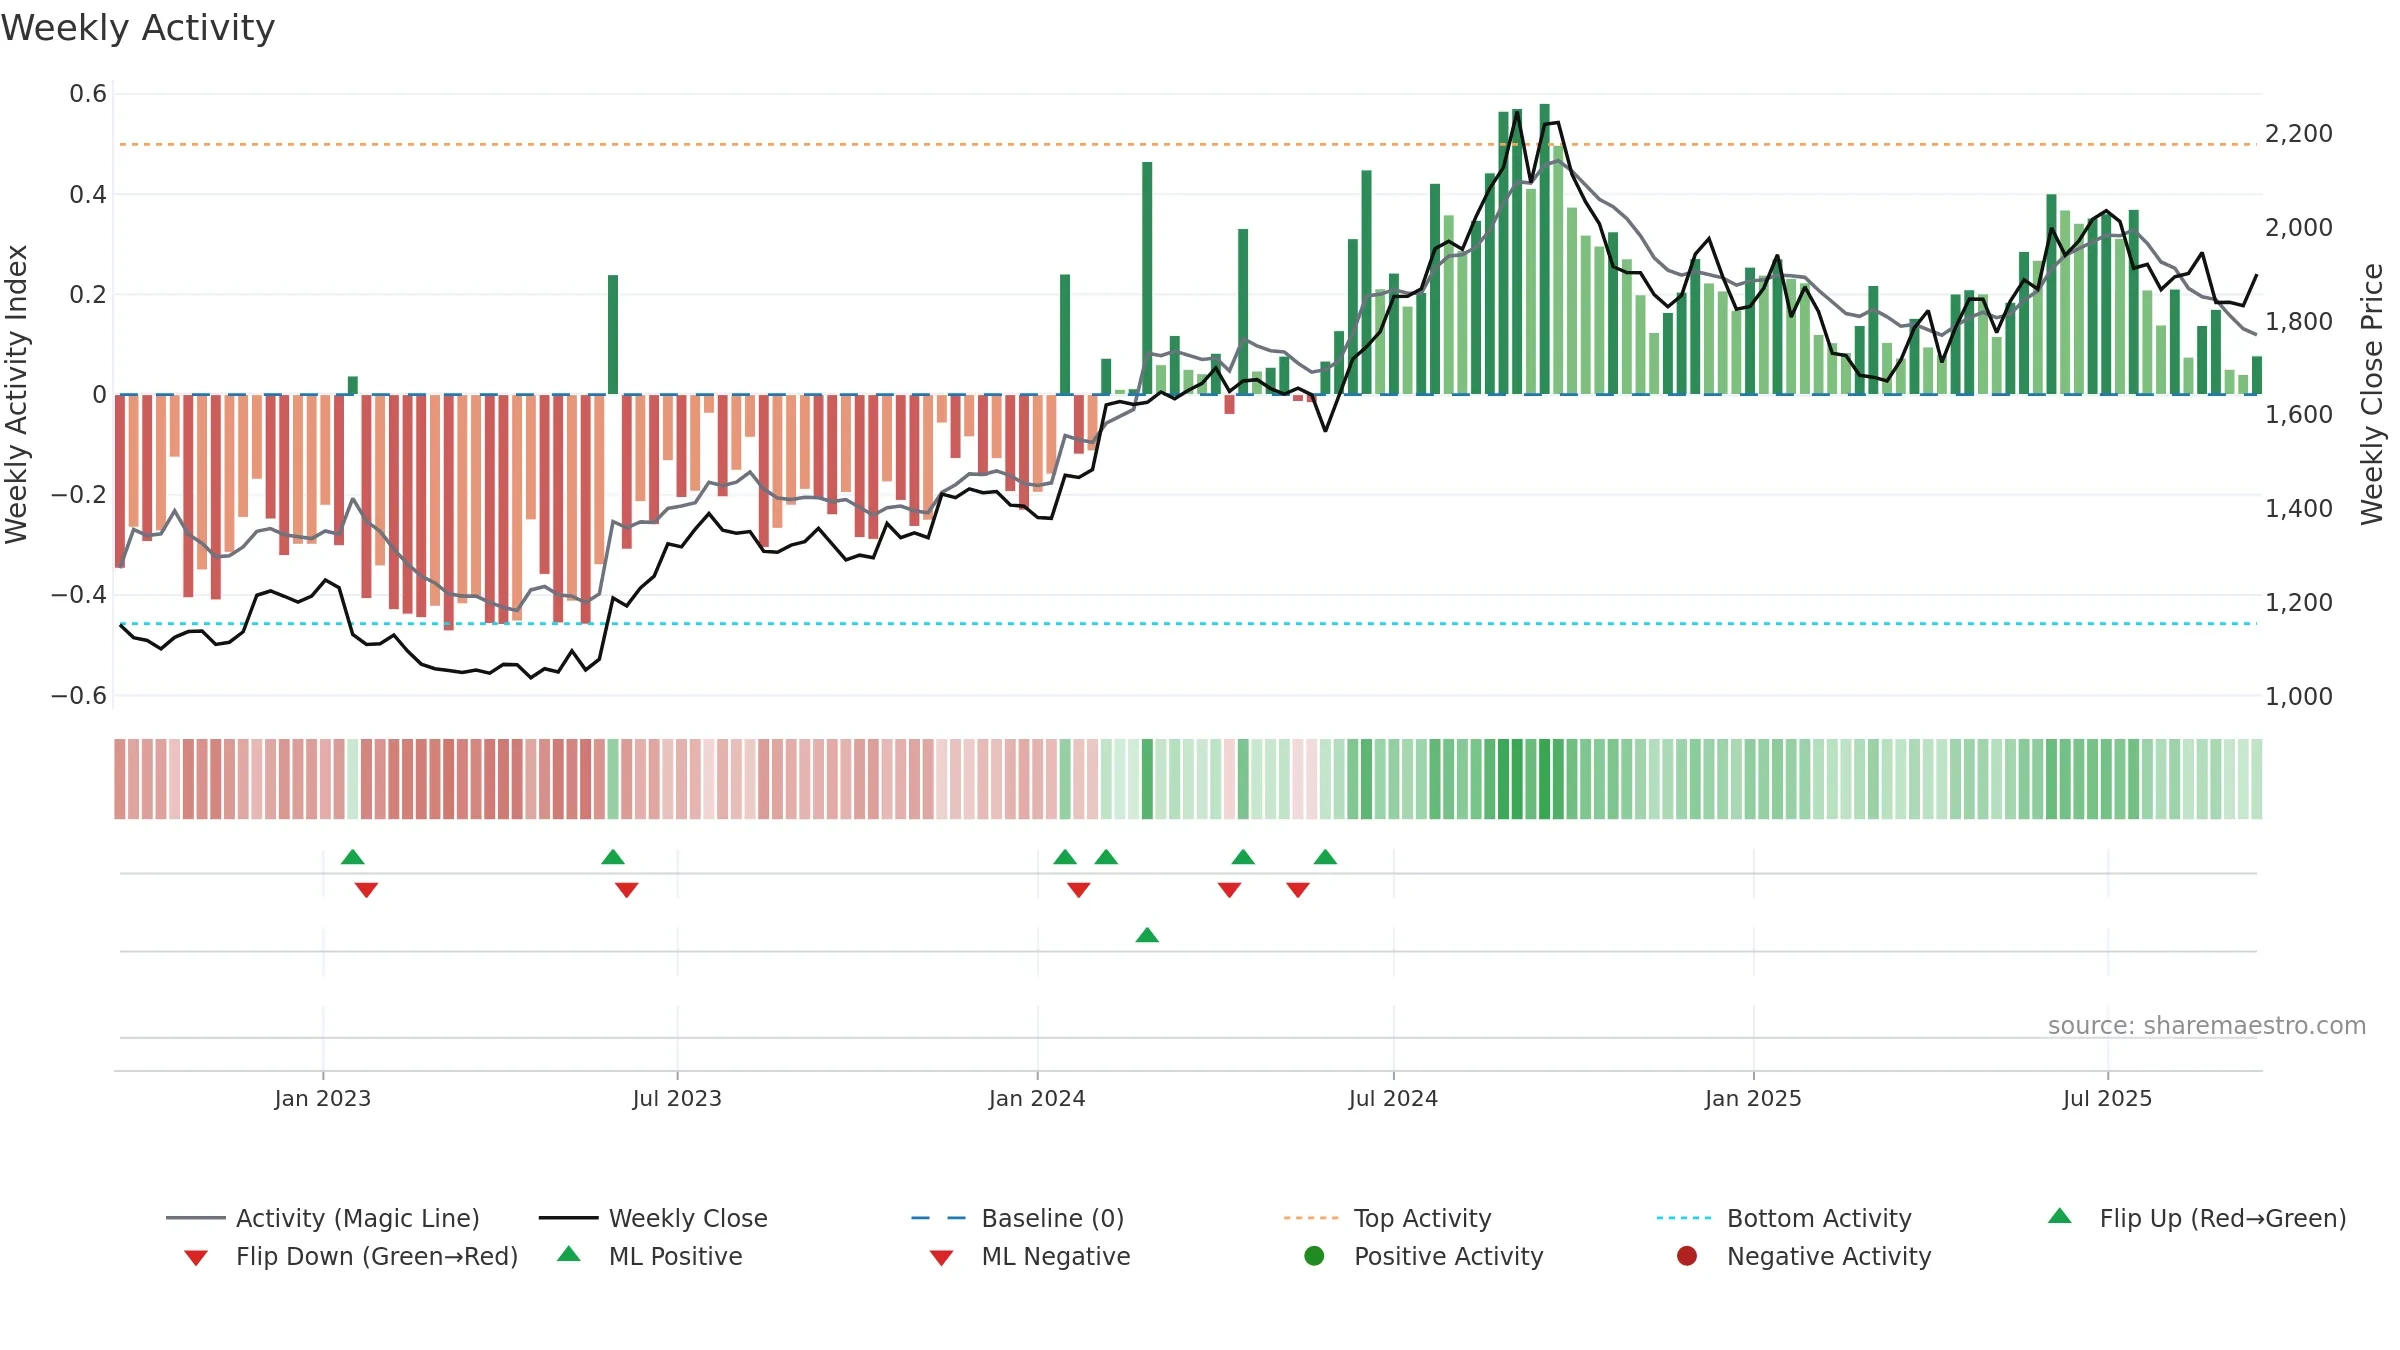Click the ML Positive marker in early 2024

pos(1147,935)
